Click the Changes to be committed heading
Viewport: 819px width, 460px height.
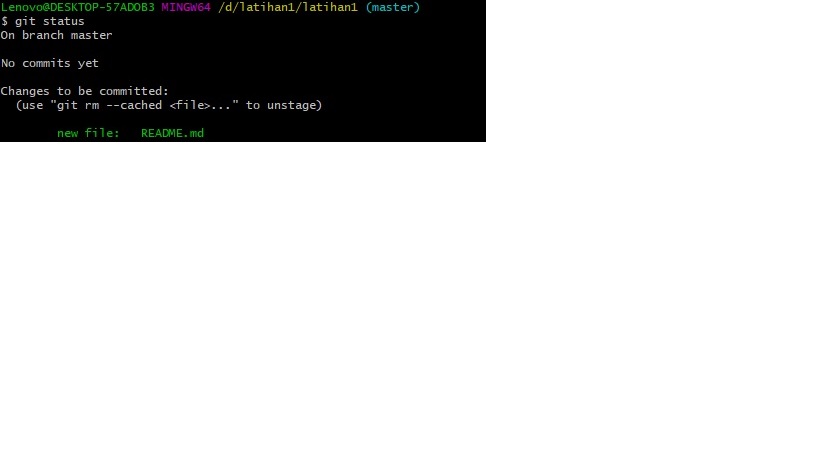point(85,91)
